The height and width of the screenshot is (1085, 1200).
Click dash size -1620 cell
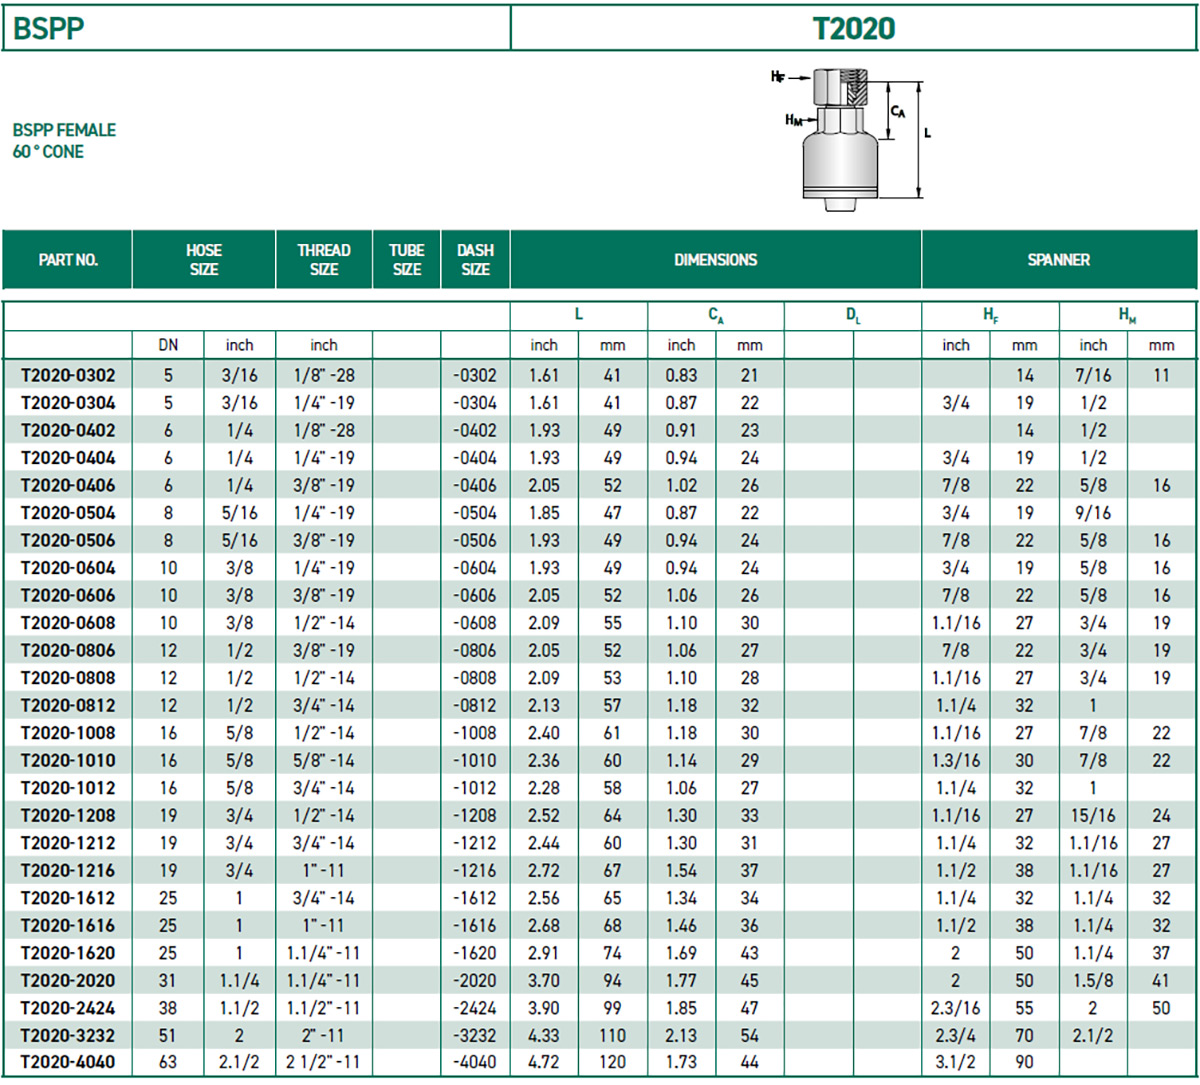click(x=475, y=953)
